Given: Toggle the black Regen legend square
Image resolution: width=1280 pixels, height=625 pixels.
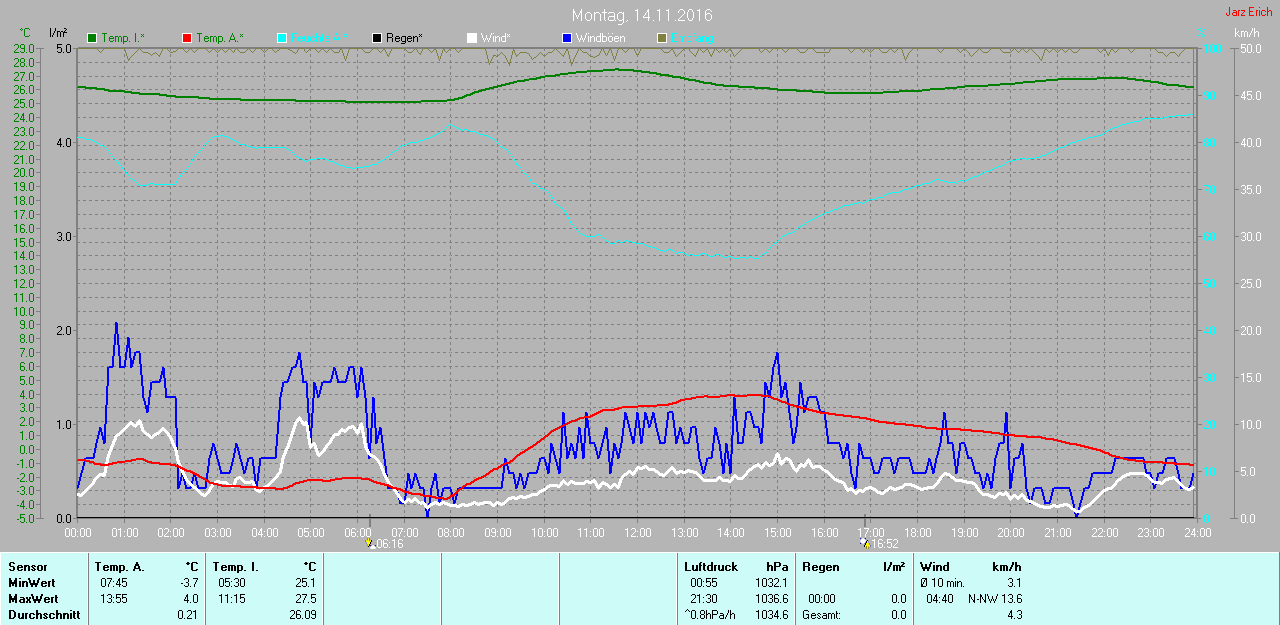Looking at the screenshot, I should pyautogui.click(x=377, y=38).
